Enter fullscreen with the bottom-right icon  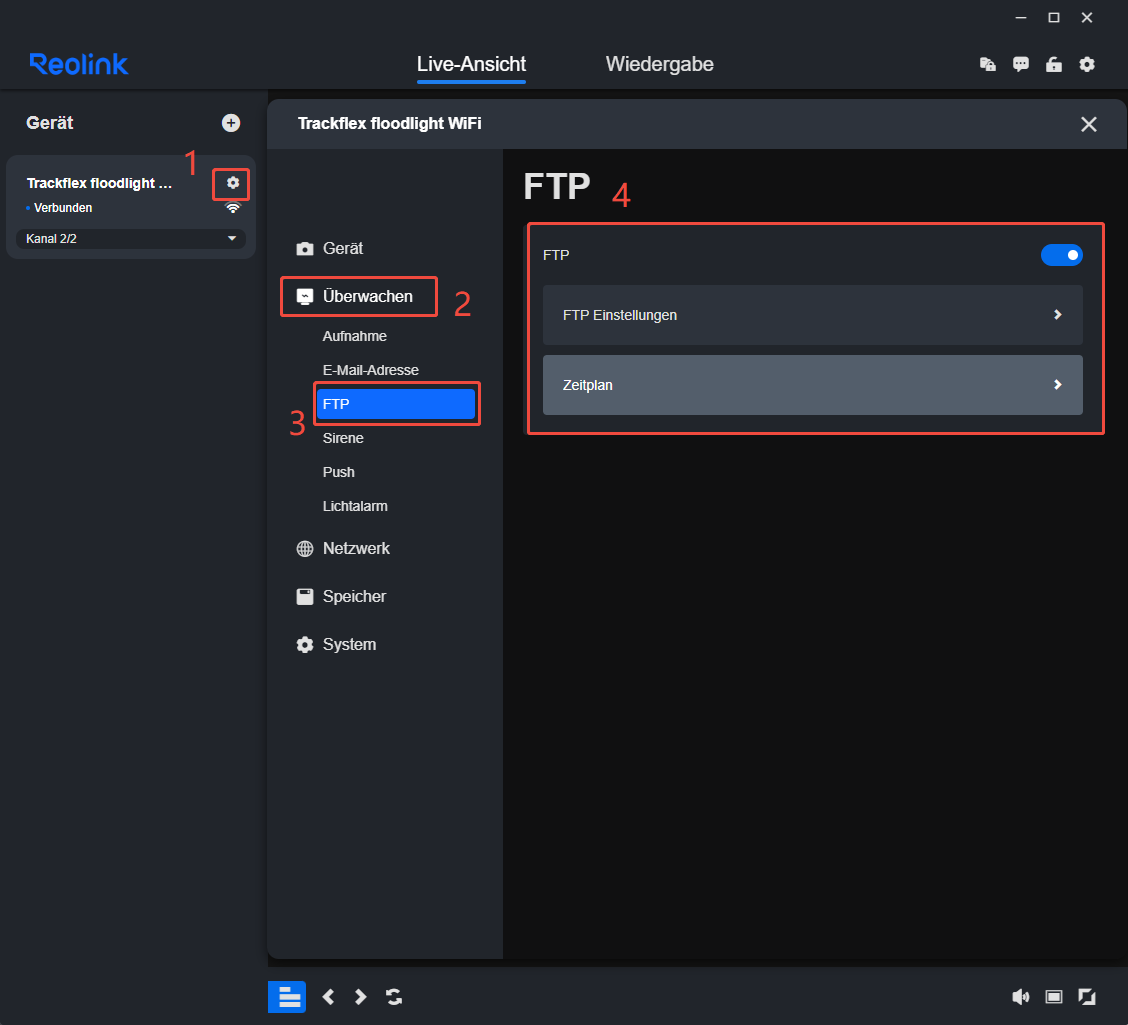[x=1087, y=997]
